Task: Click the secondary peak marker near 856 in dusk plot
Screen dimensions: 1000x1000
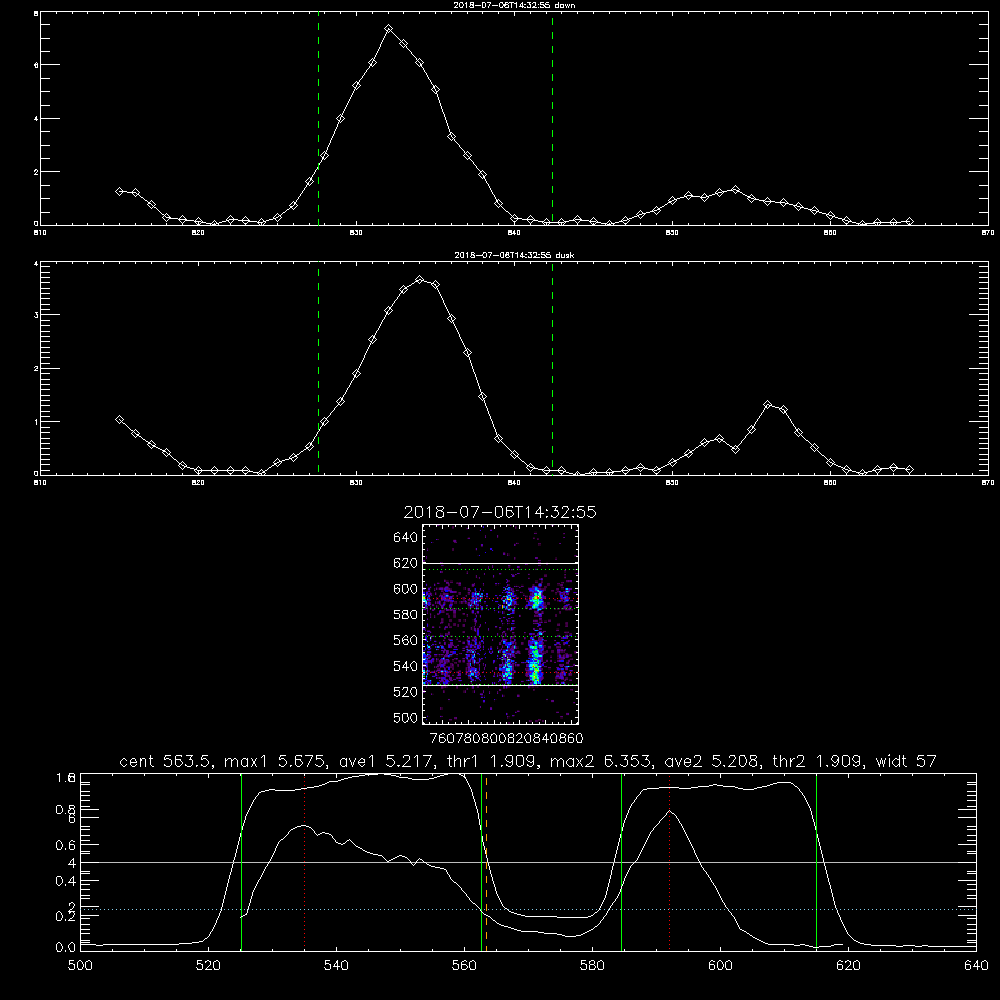Action: (x=767, y=404)
